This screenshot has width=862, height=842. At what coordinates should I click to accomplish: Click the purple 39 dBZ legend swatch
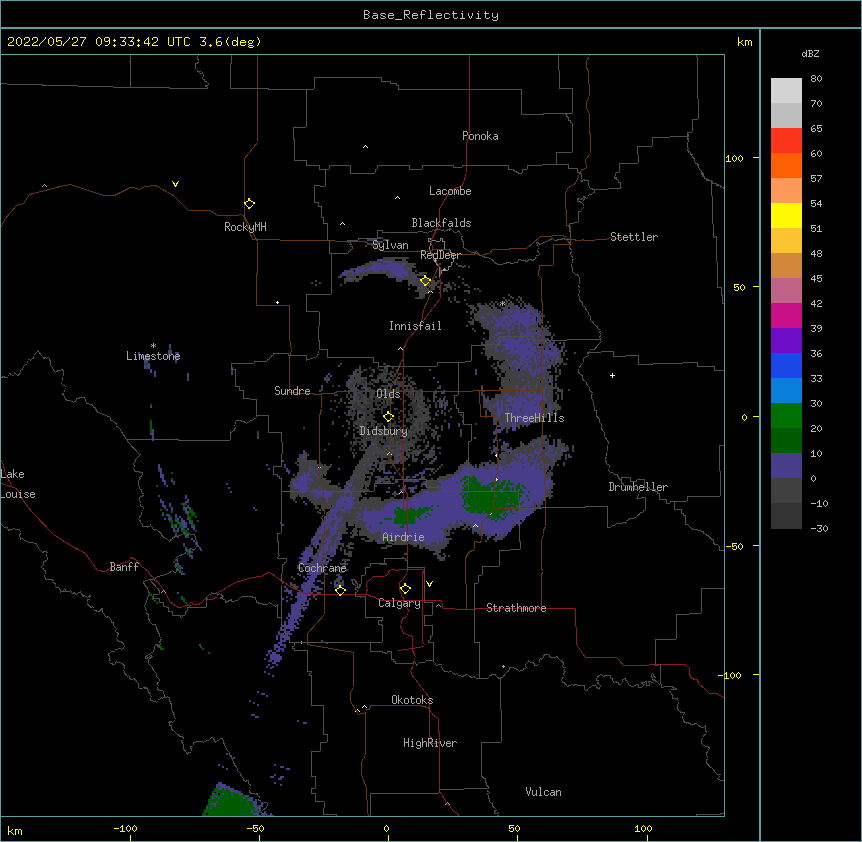coord(786,341)
